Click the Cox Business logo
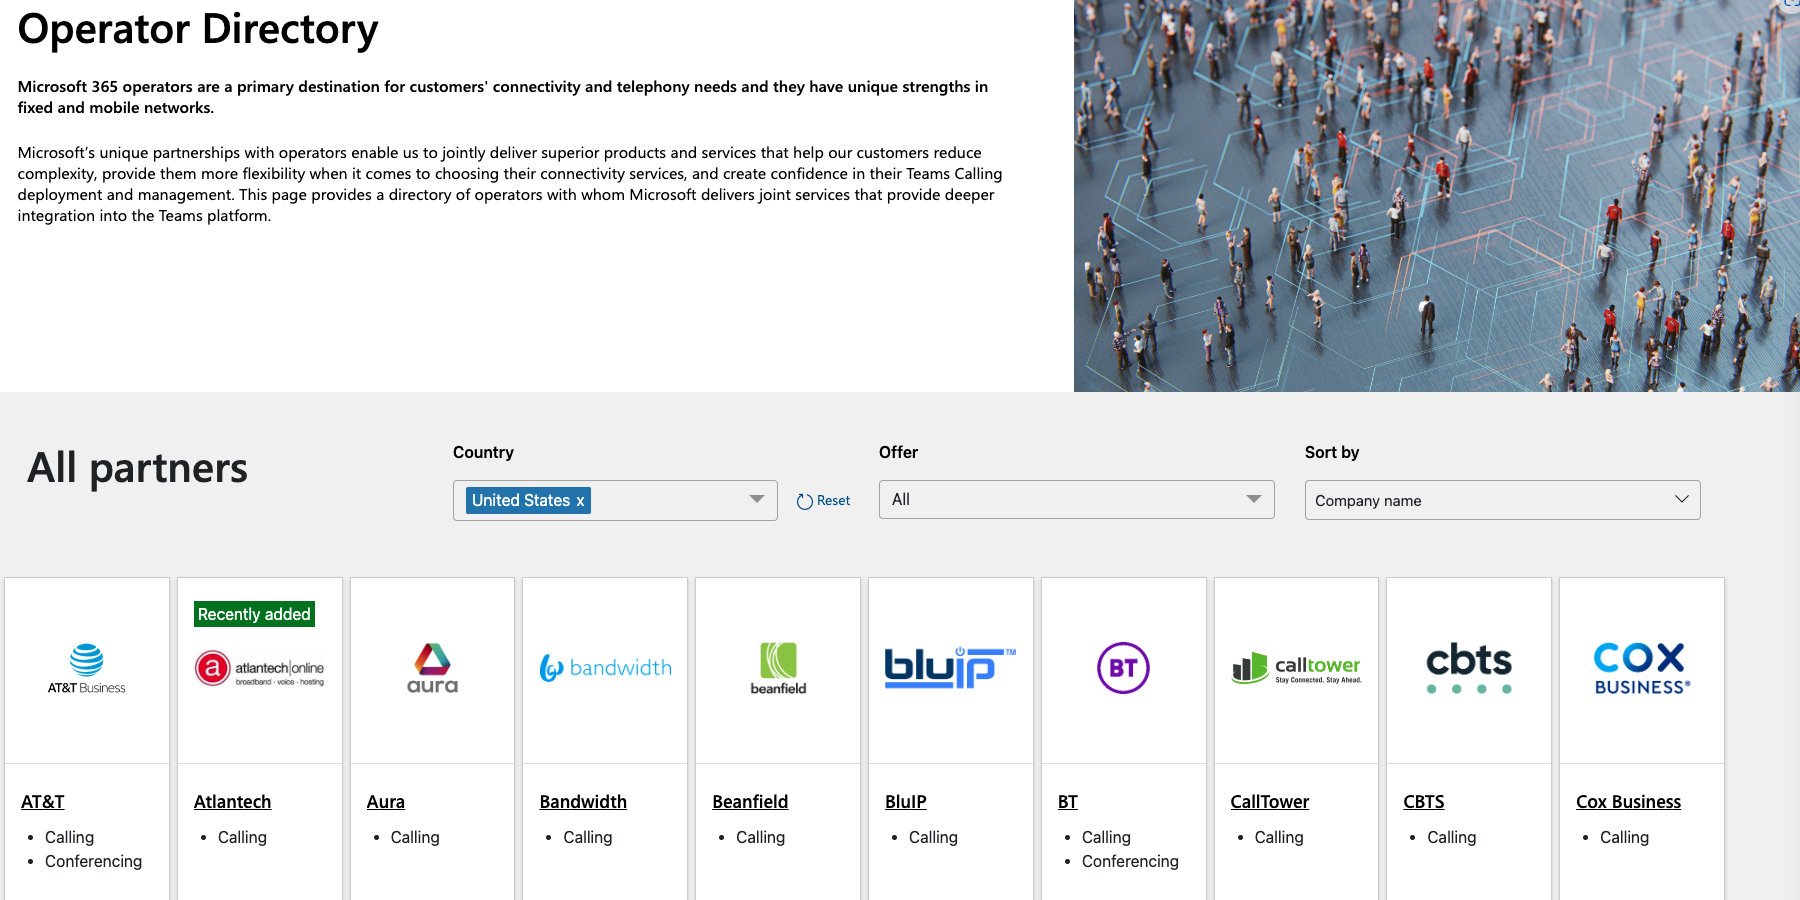 click(x=1640, y=668)
